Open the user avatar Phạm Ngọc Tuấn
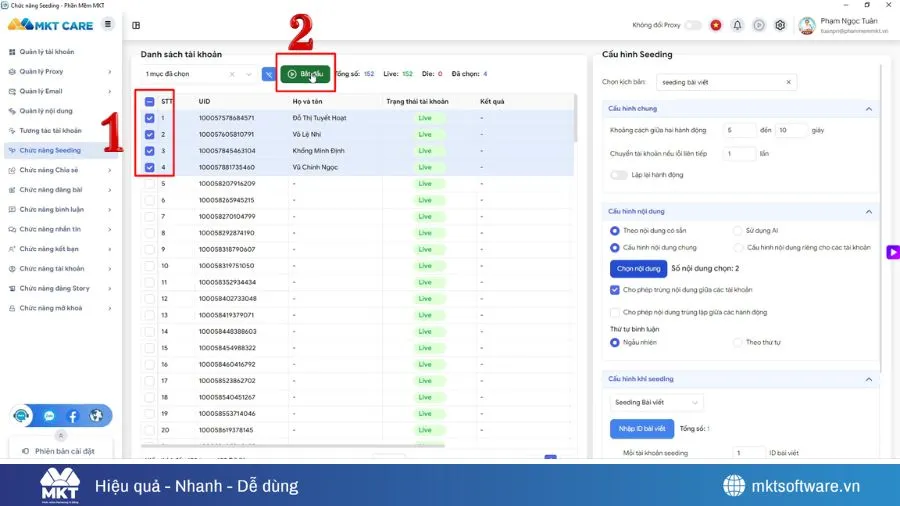The width and height of the screenshot is (900, 506). pos(807,25)
